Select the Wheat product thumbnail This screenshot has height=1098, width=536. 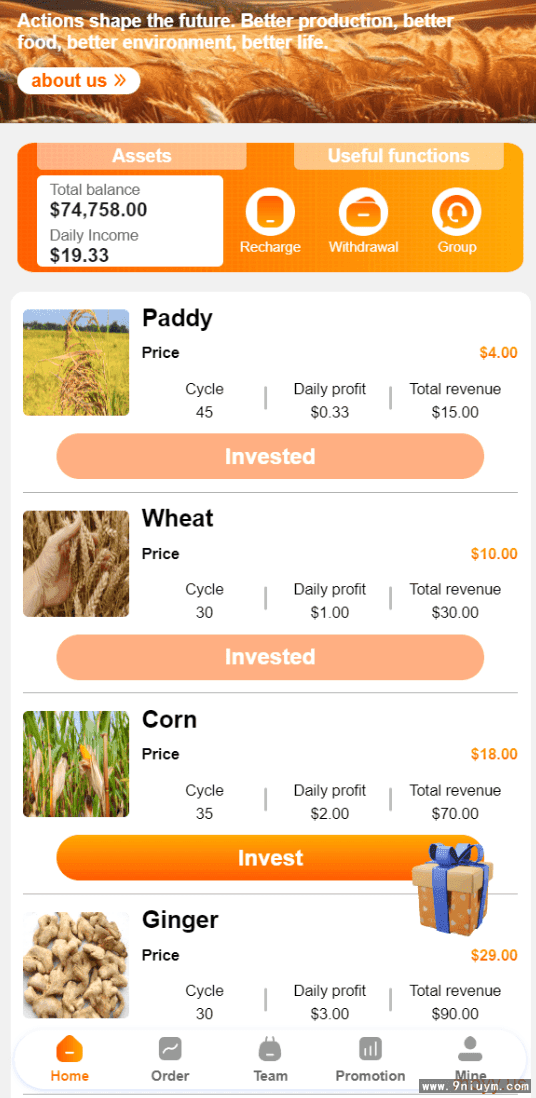coord(76,564)
